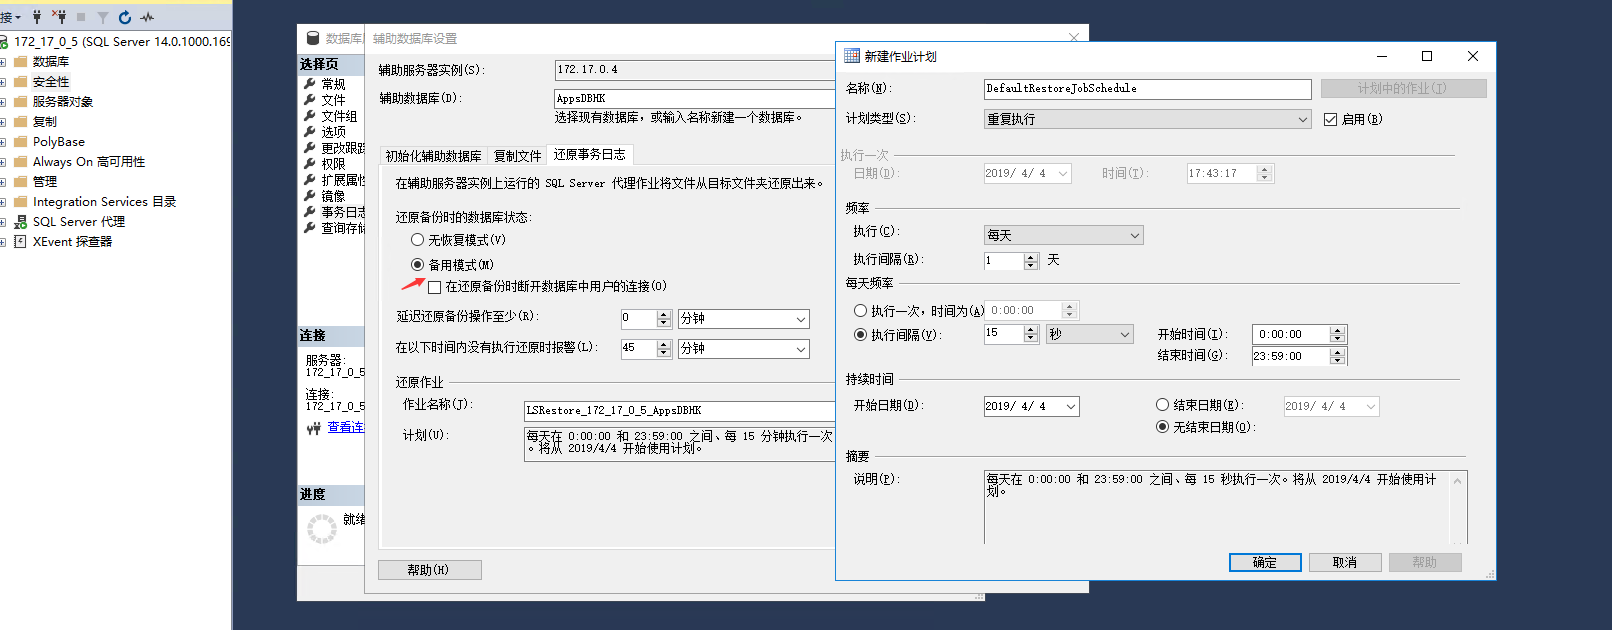Click the server icon of 172_17_0_5 node

coord(4,42)
